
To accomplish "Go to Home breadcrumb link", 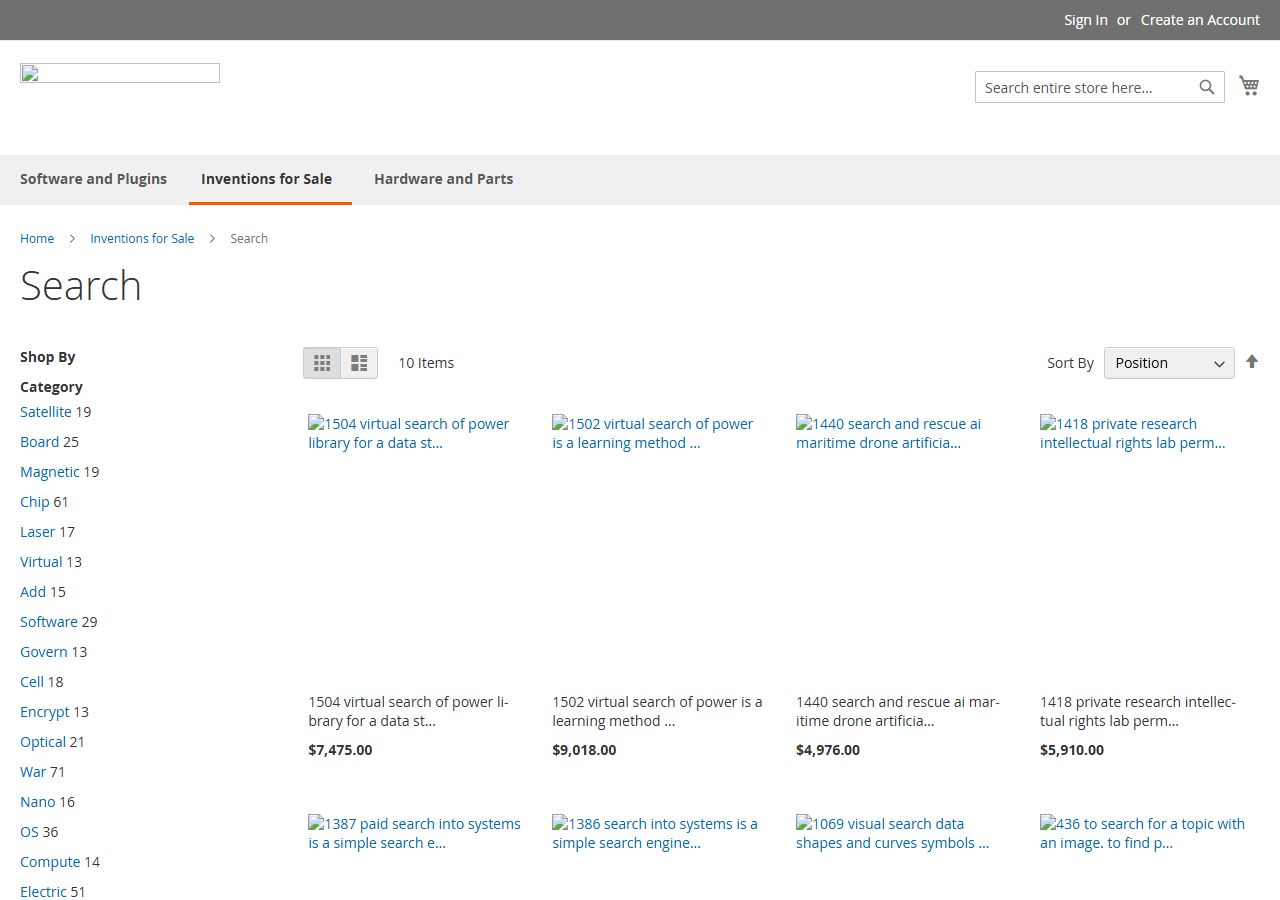I will [37, 238].
